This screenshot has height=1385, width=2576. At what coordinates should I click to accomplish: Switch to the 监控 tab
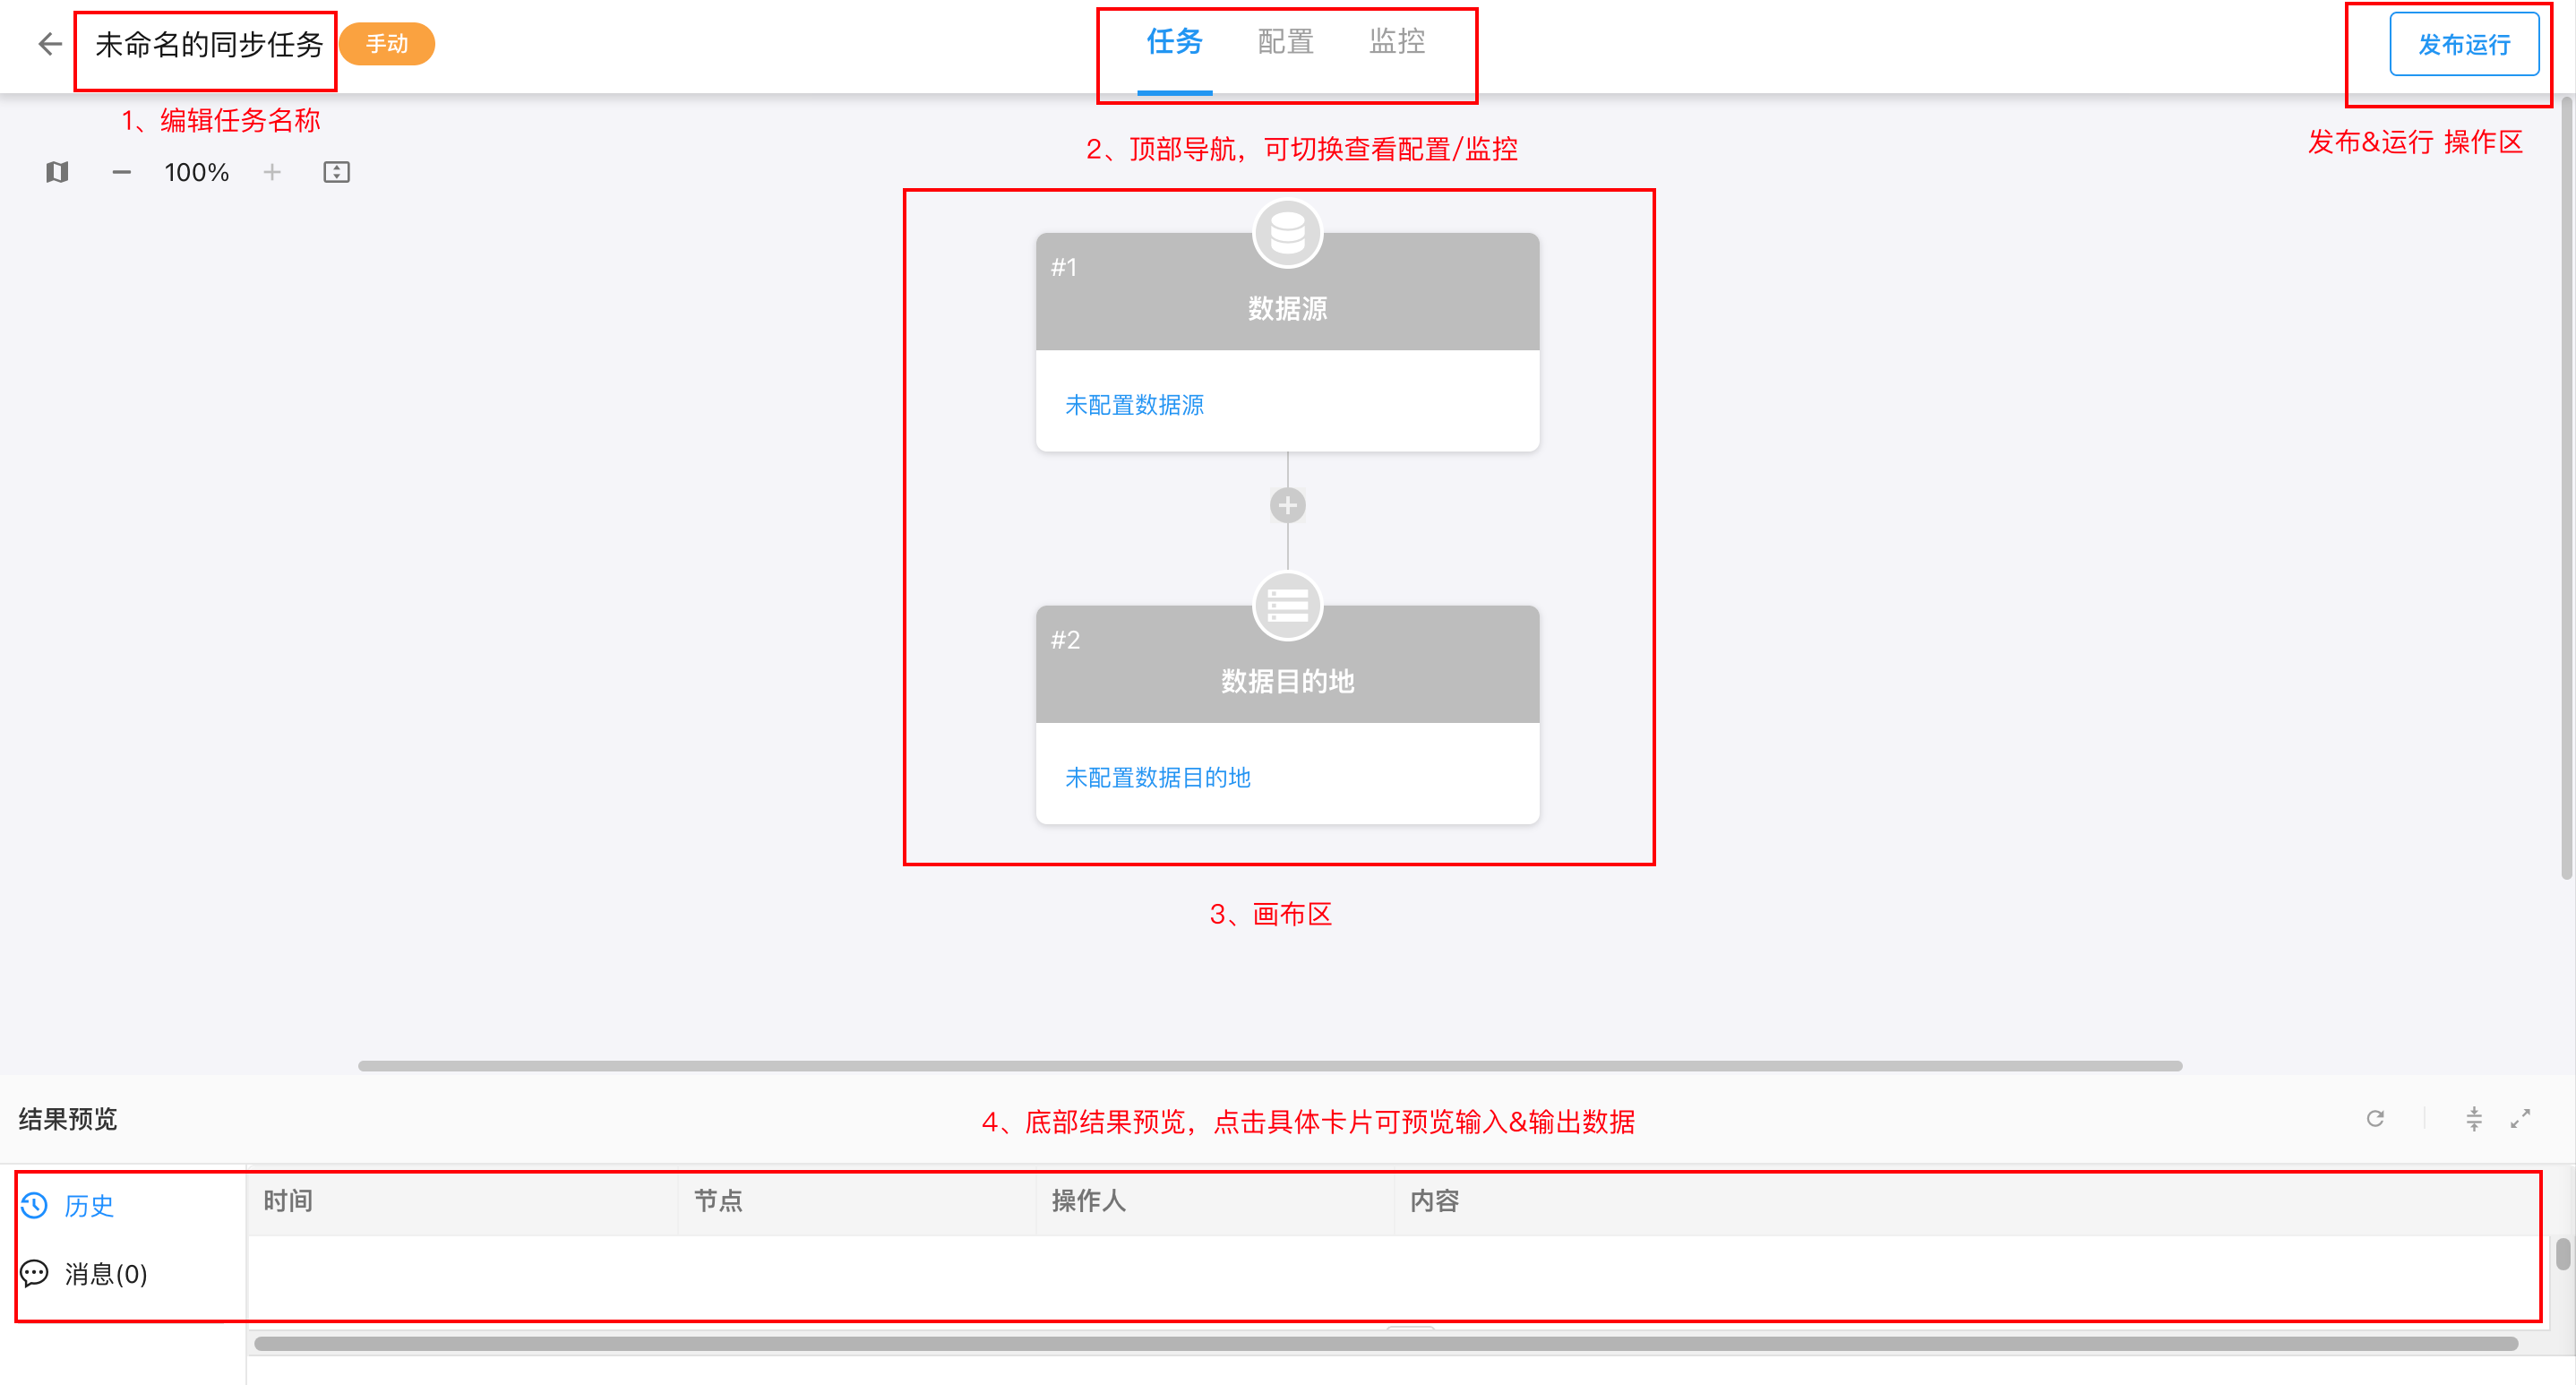click(1397, 42)
